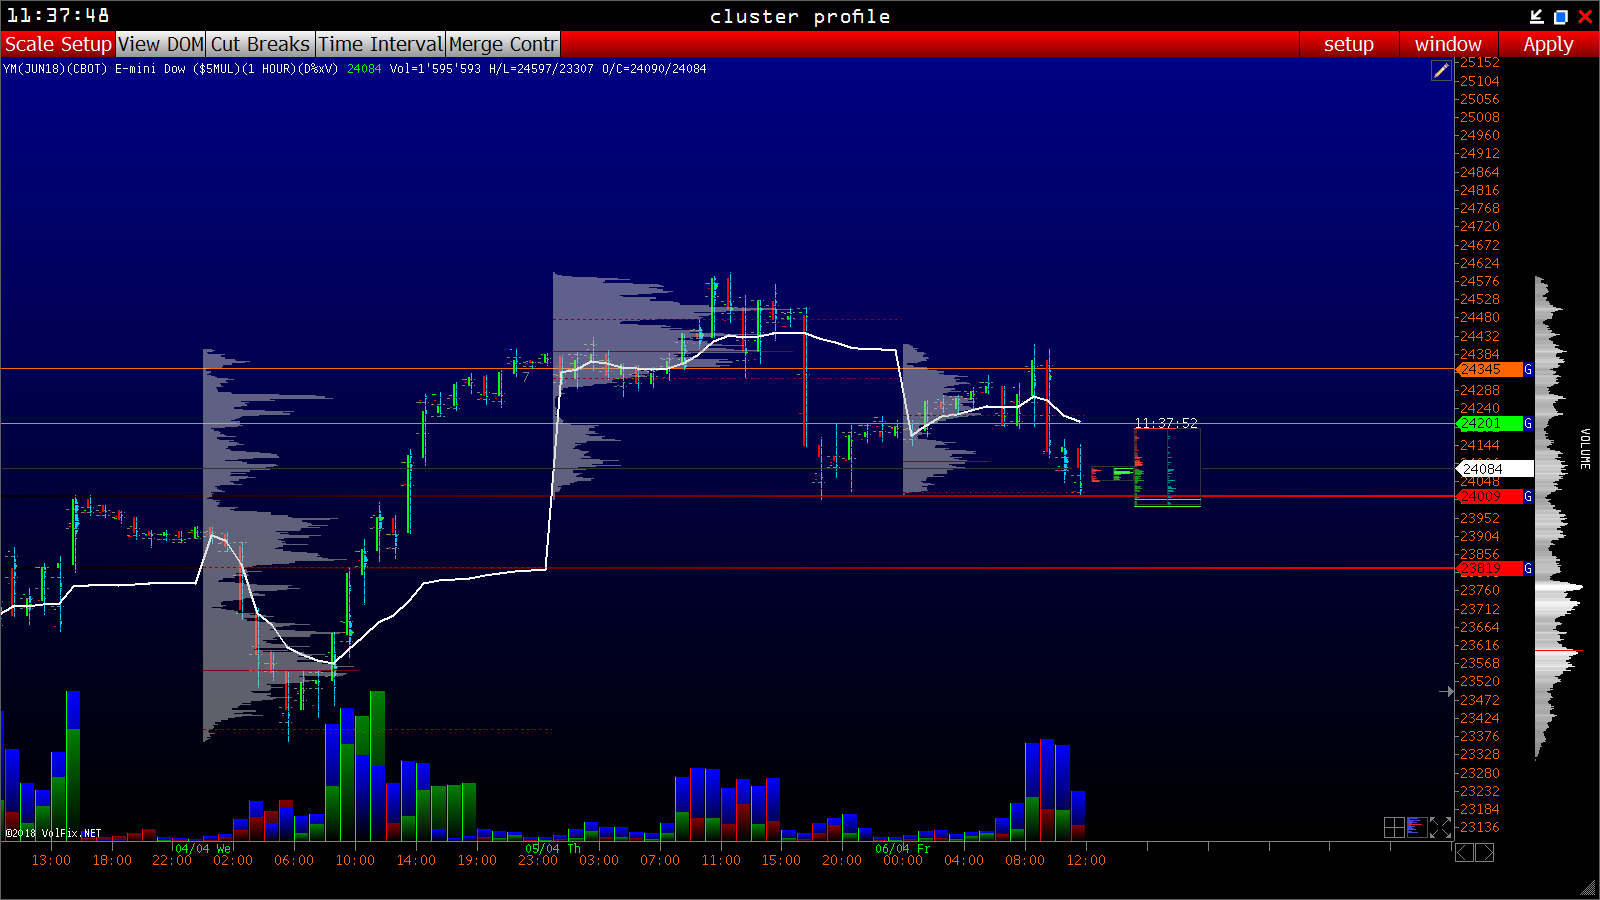Viewport: 1600px width, 900px height.
Task: Click the Apply button
Action: [x=1548, y=44]
